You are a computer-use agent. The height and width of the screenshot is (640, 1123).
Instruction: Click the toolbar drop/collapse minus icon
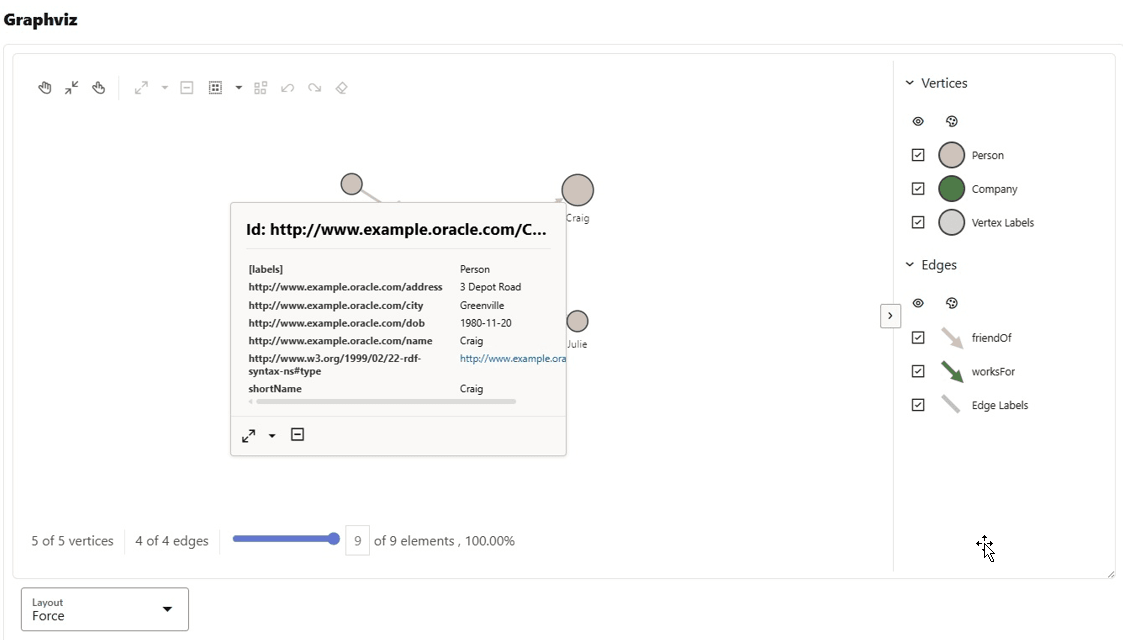pos(187,88)
